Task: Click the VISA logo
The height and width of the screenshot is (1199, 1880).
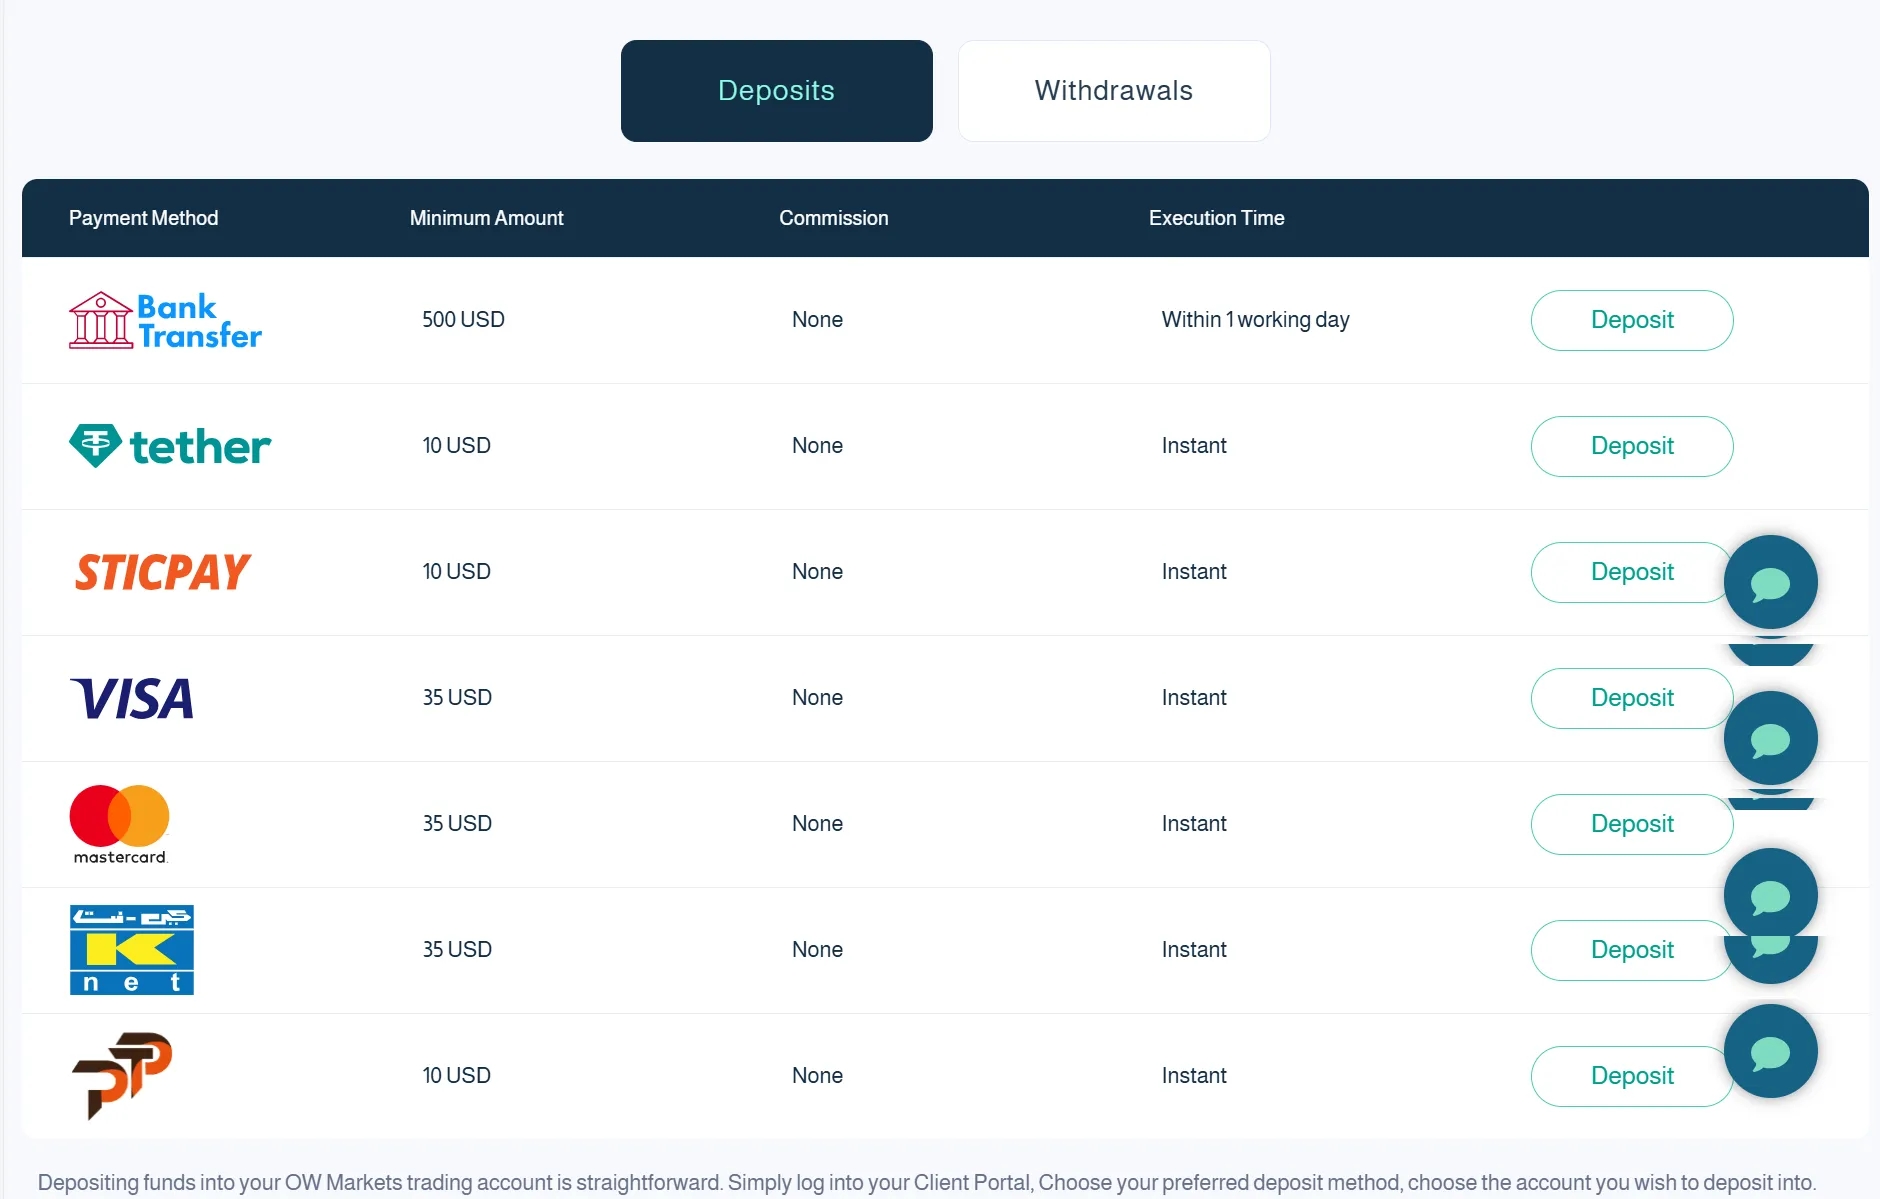Action: 132,698
